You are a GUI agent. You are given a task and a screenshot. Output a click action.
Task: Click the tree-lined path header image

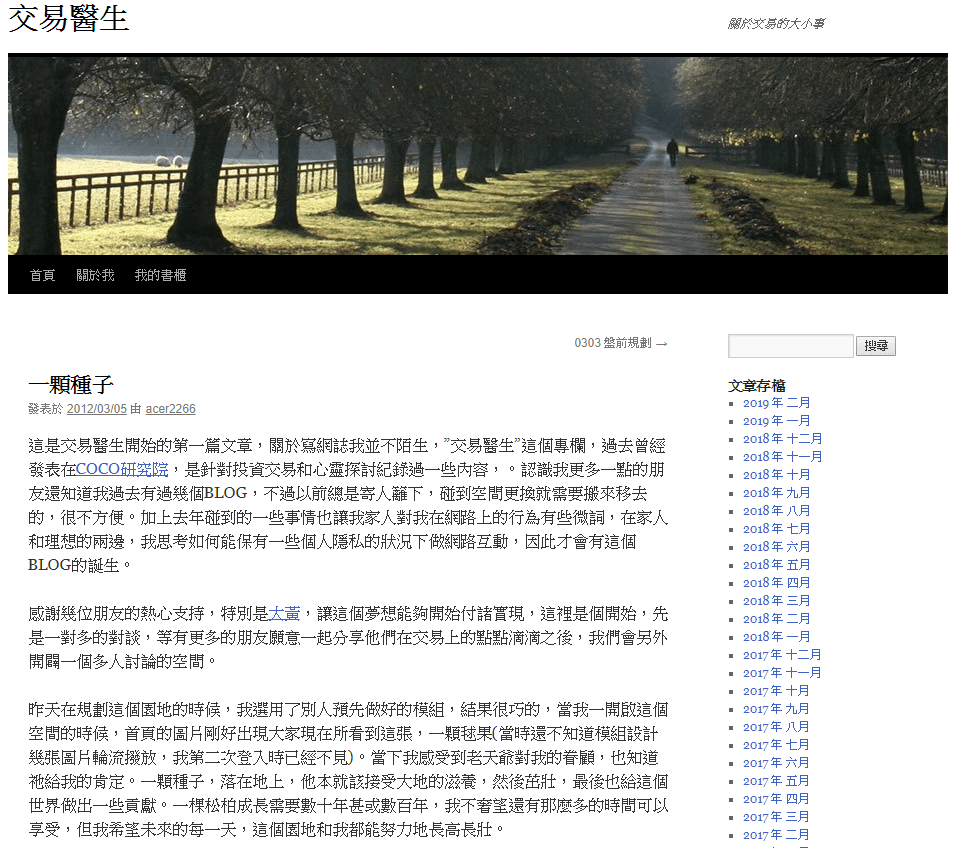click(478, 155)
